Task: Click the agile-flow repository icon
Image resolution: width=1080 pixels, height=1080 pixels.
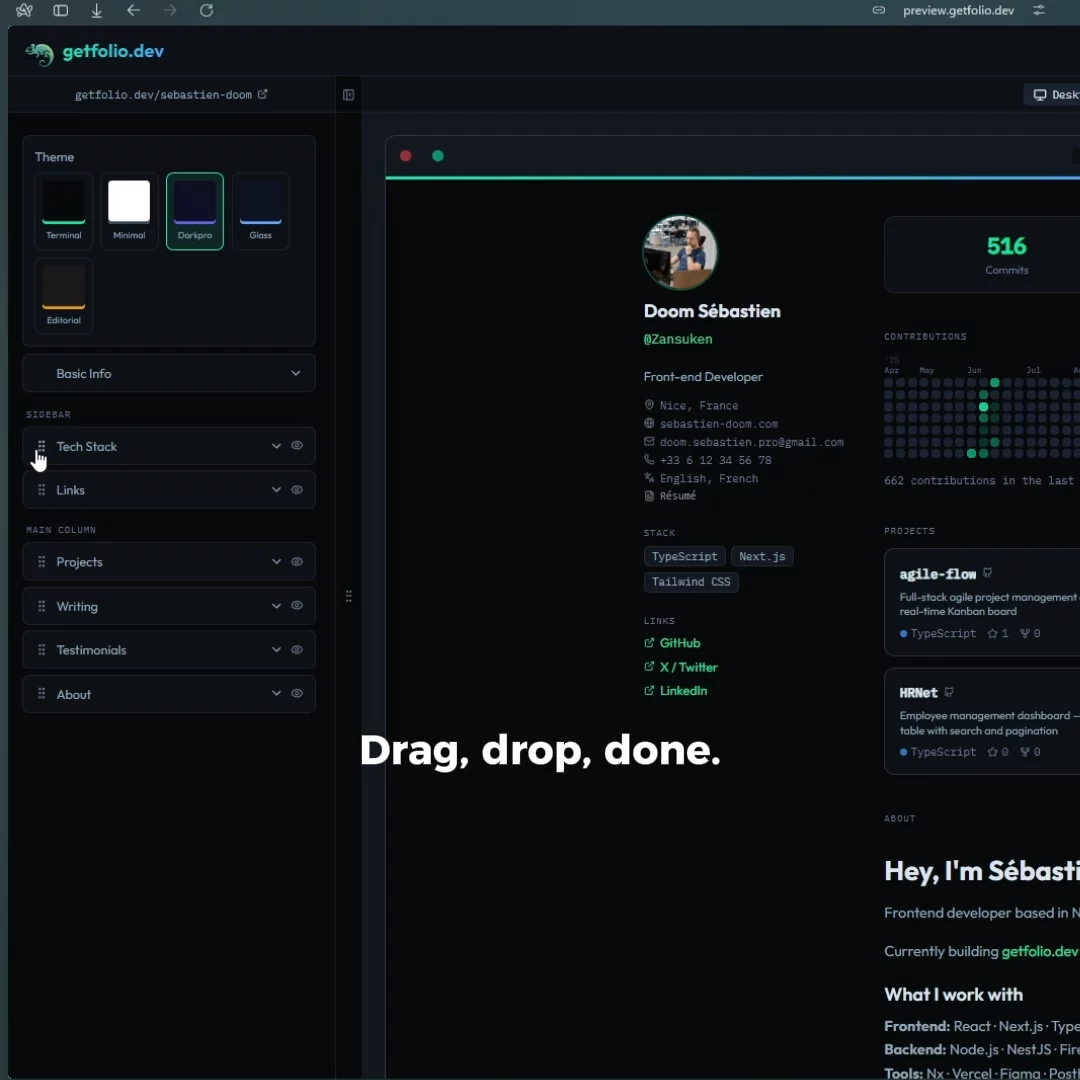Action: click(x=988, y=573)
